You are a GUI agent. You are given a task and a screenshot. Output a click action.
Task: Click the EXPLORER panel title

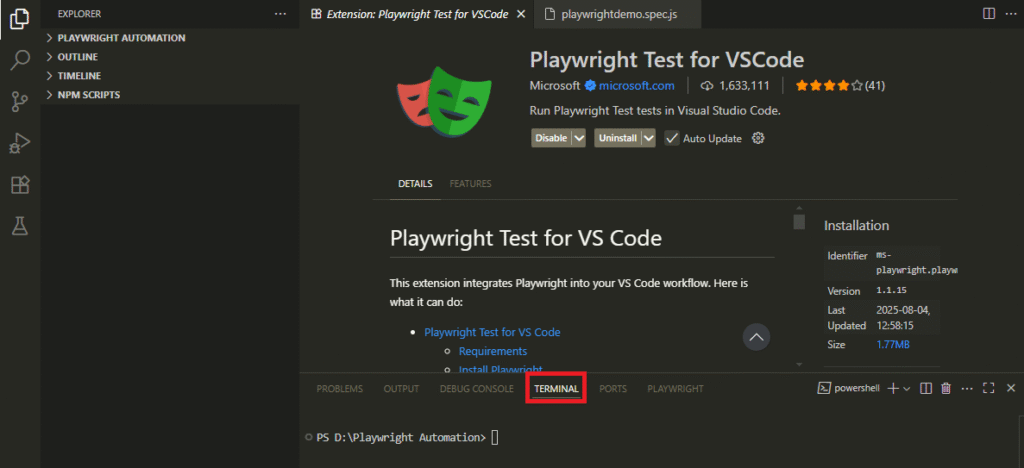pyautogui.click(x=79, y=14)
